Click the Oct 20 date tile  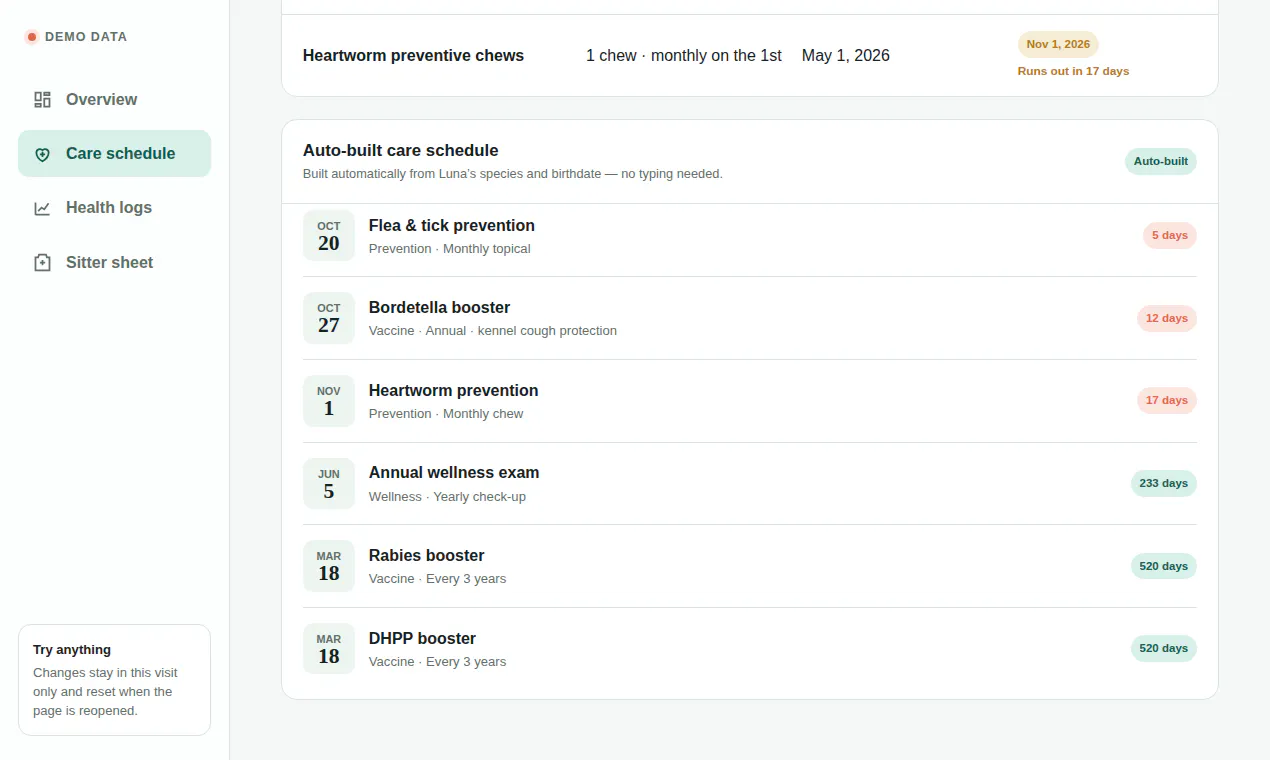pyautogui.click(x=329, y=236)
